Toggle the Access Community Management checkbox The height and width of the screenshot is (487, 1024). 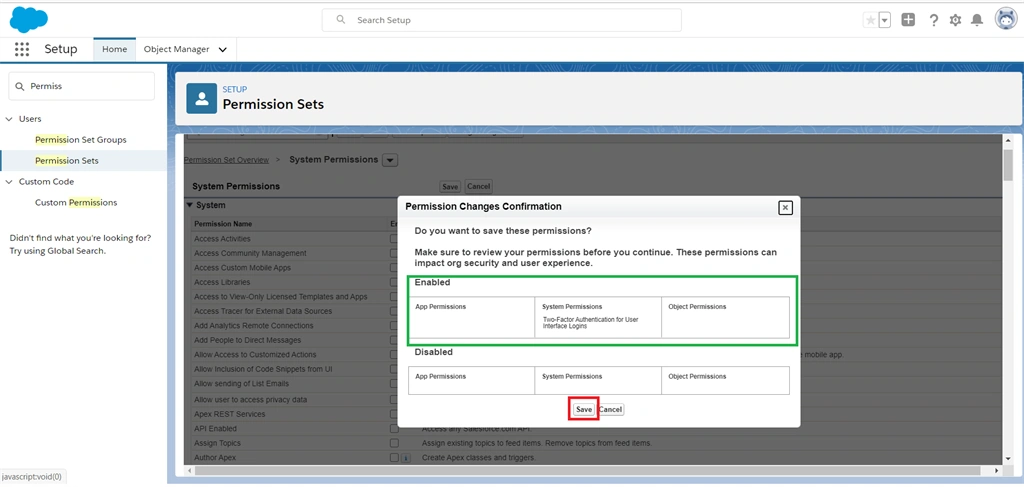coord(394,253)
